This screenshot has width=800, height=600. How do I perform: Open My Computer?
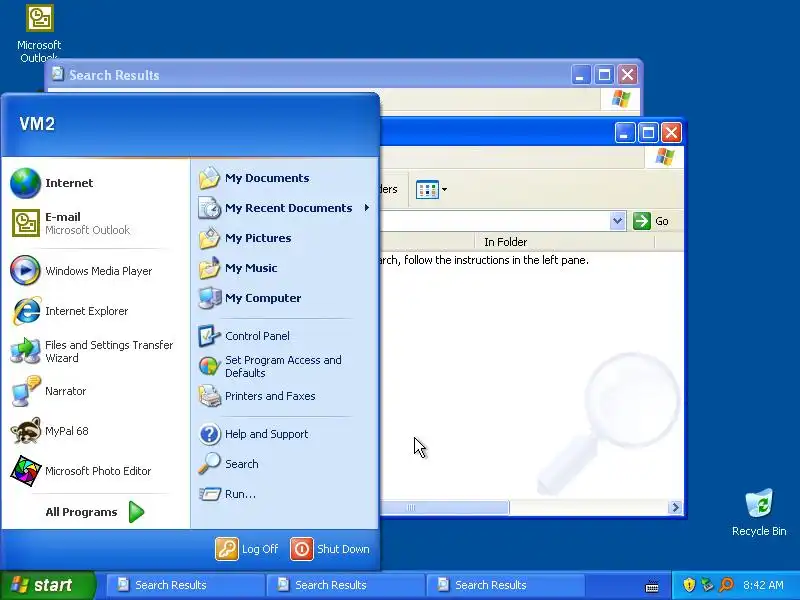pyautogui.click(x=285, y=298)
